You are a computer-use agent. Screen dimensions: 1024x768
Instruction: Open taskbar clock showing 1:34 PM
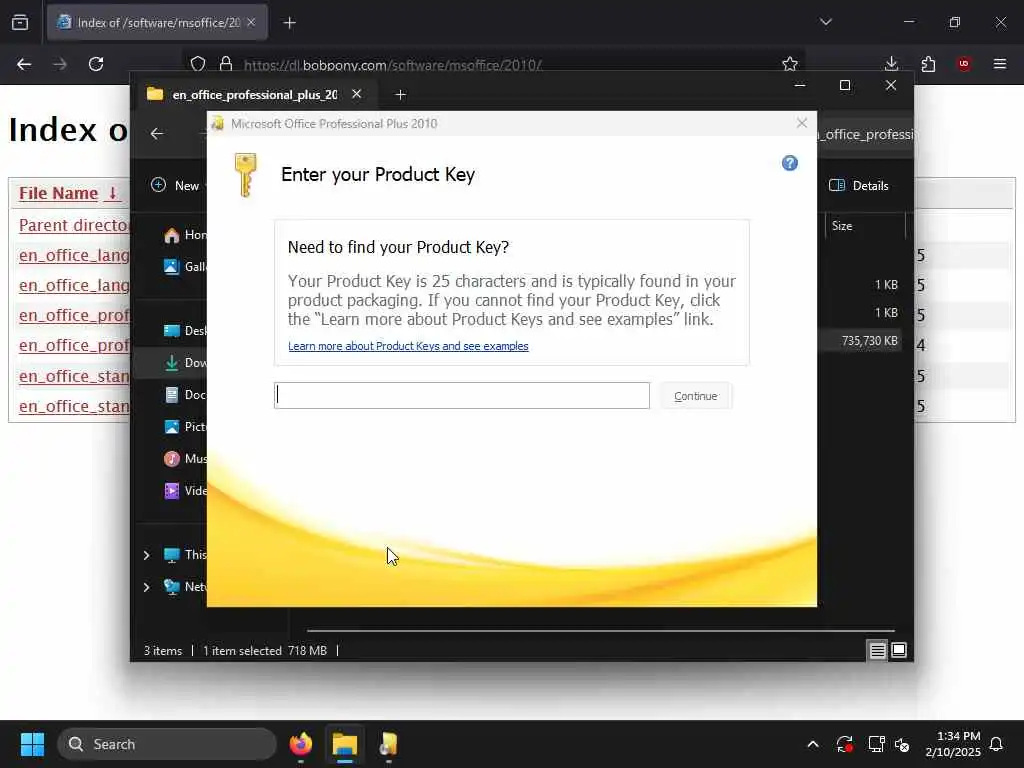click(953, 744)
